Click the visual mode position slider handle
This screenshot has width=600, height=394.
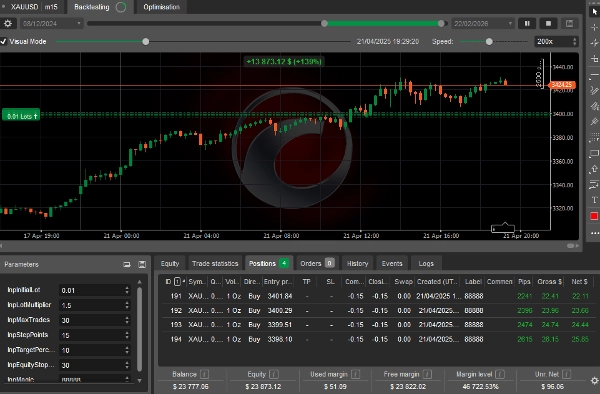[145, 41]
